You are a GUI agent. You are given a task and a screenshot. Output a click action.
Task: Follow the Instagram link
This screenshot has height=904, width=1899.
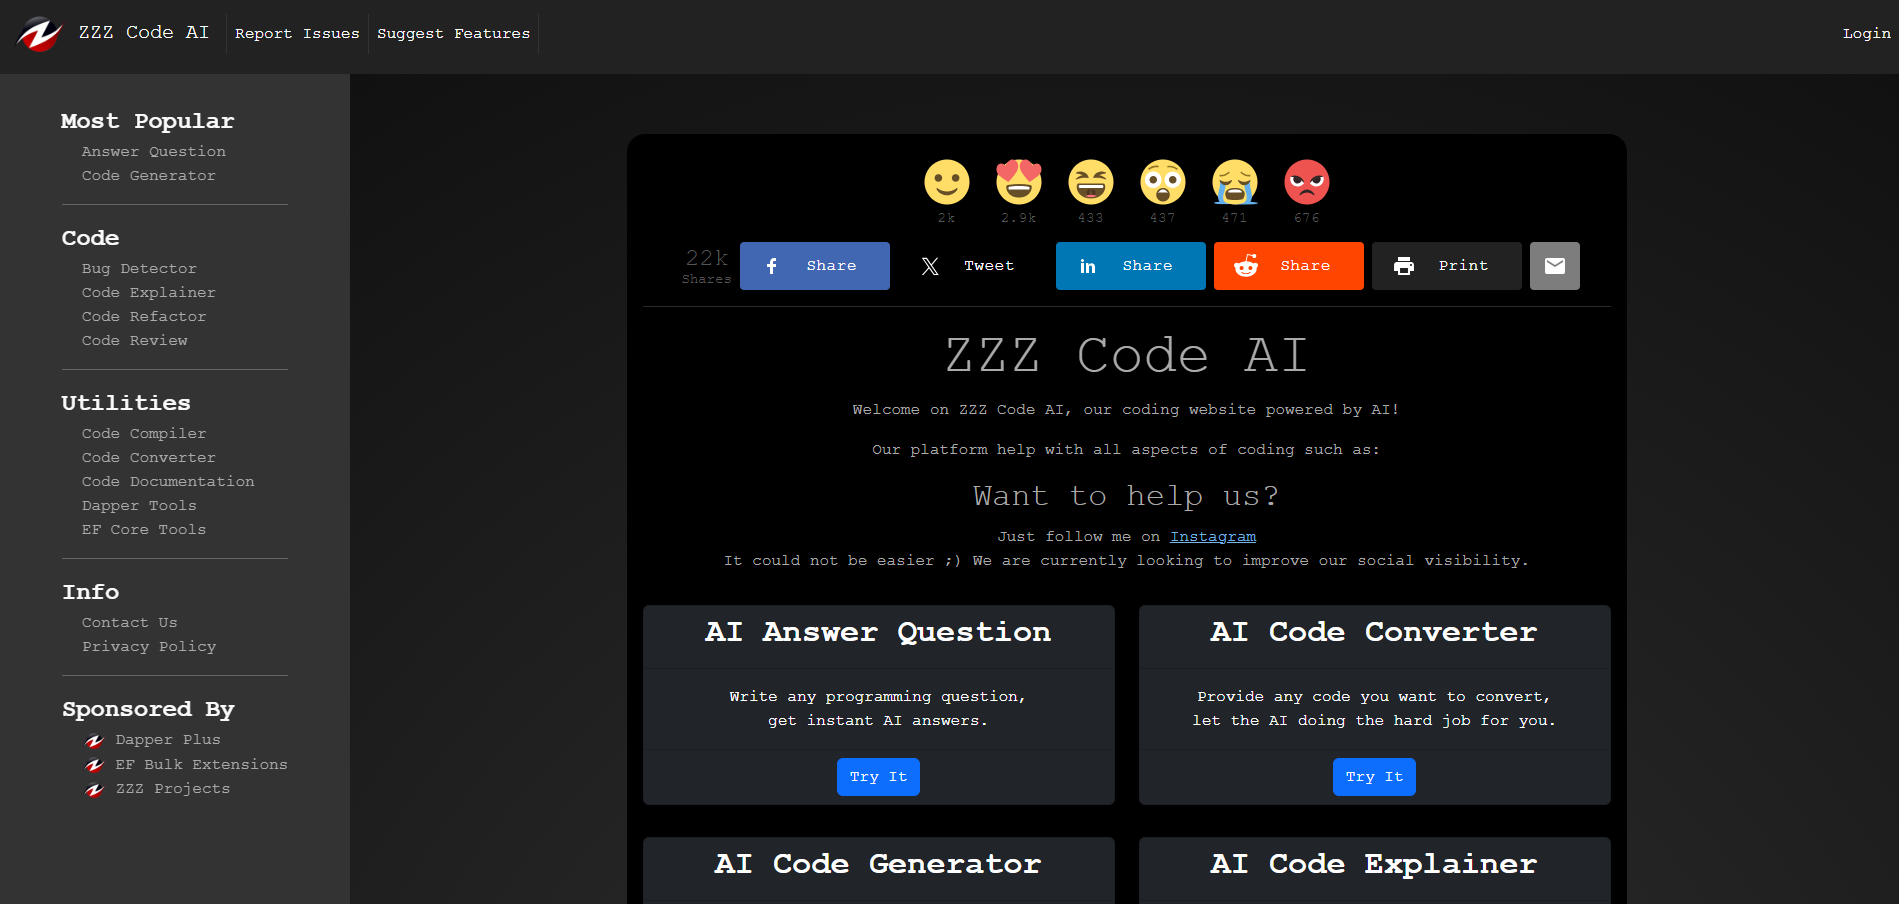pos(1212,537)
